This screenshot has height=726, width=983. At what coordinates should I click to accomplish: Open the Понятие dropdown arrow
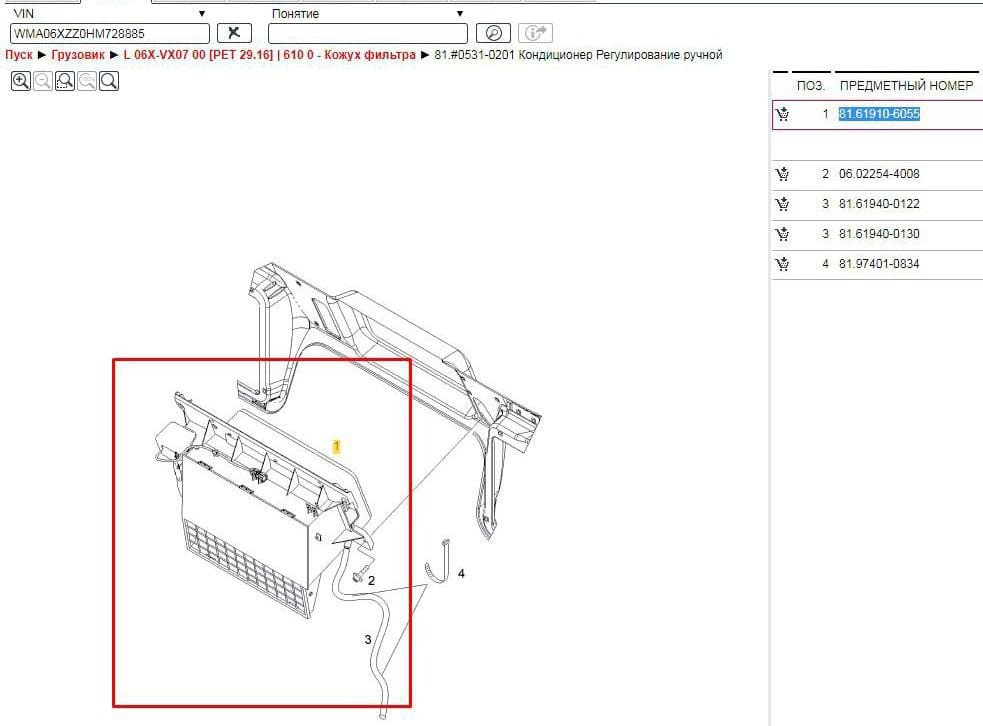pyautogui.click(x=460, y=14)
